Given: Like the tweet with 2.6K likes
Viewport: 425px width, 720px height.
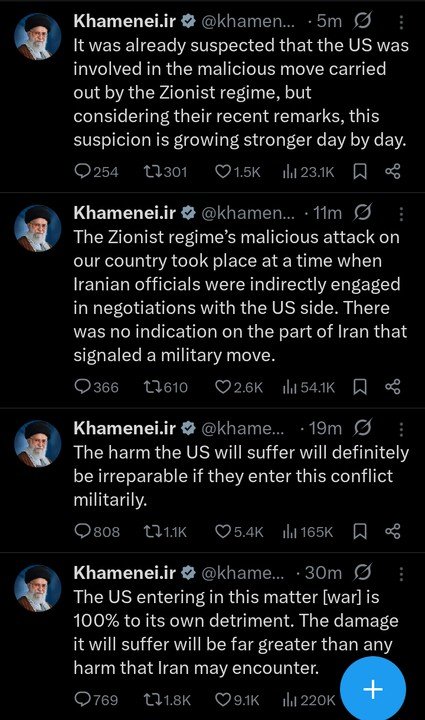Looking at the screenshot, I should click(239, 388).
